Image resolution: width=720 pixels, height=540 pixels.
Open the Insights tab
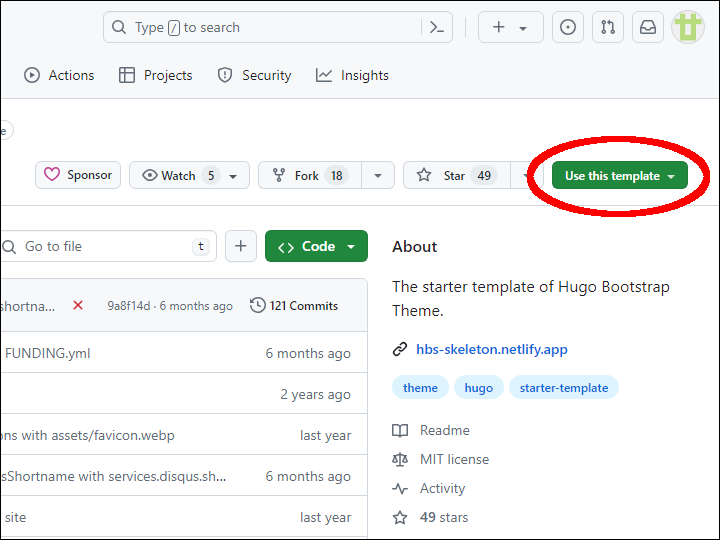352,75
